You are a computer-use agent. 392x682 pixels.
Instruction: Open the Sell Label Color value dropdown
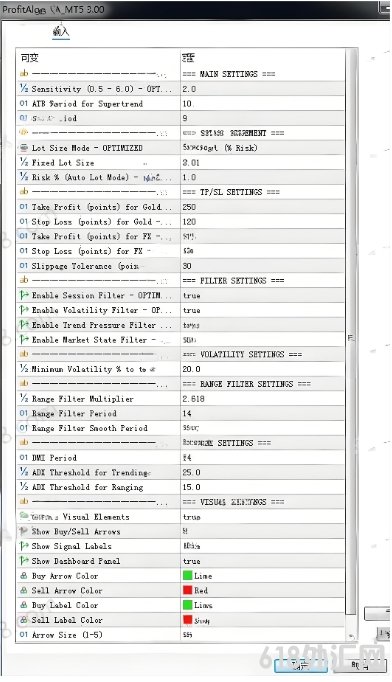[x=262, y=620]
